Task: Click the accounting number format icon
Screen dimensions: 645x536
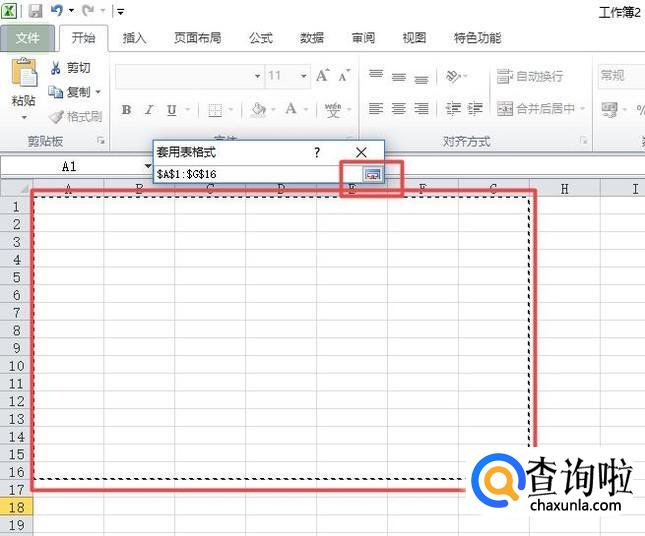Action: (x=610, y=109)
